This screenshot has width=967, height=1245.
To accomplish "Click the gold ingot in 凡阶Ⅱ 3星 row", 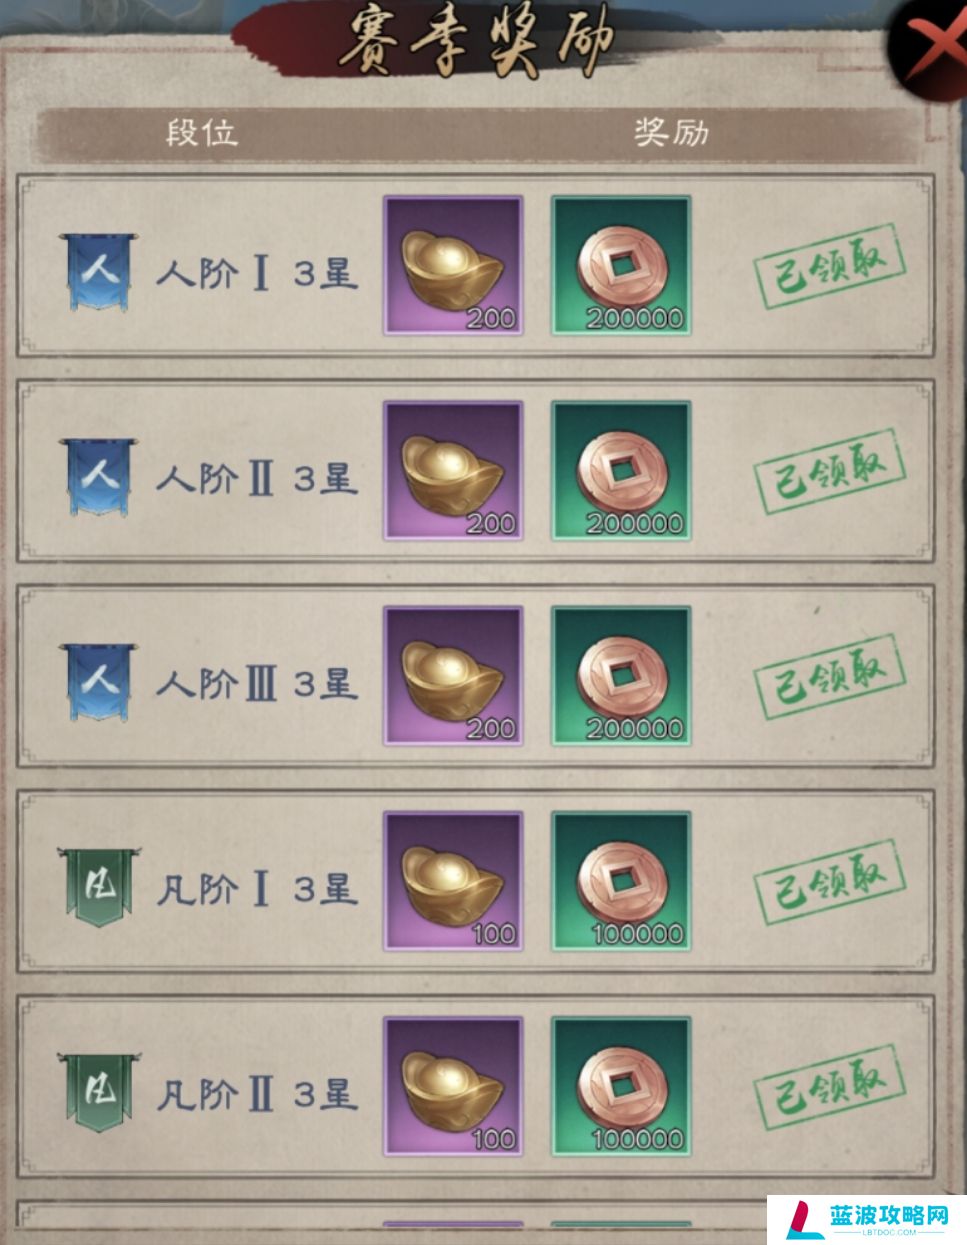I will pyautogui.click(x=453, y=1086).
